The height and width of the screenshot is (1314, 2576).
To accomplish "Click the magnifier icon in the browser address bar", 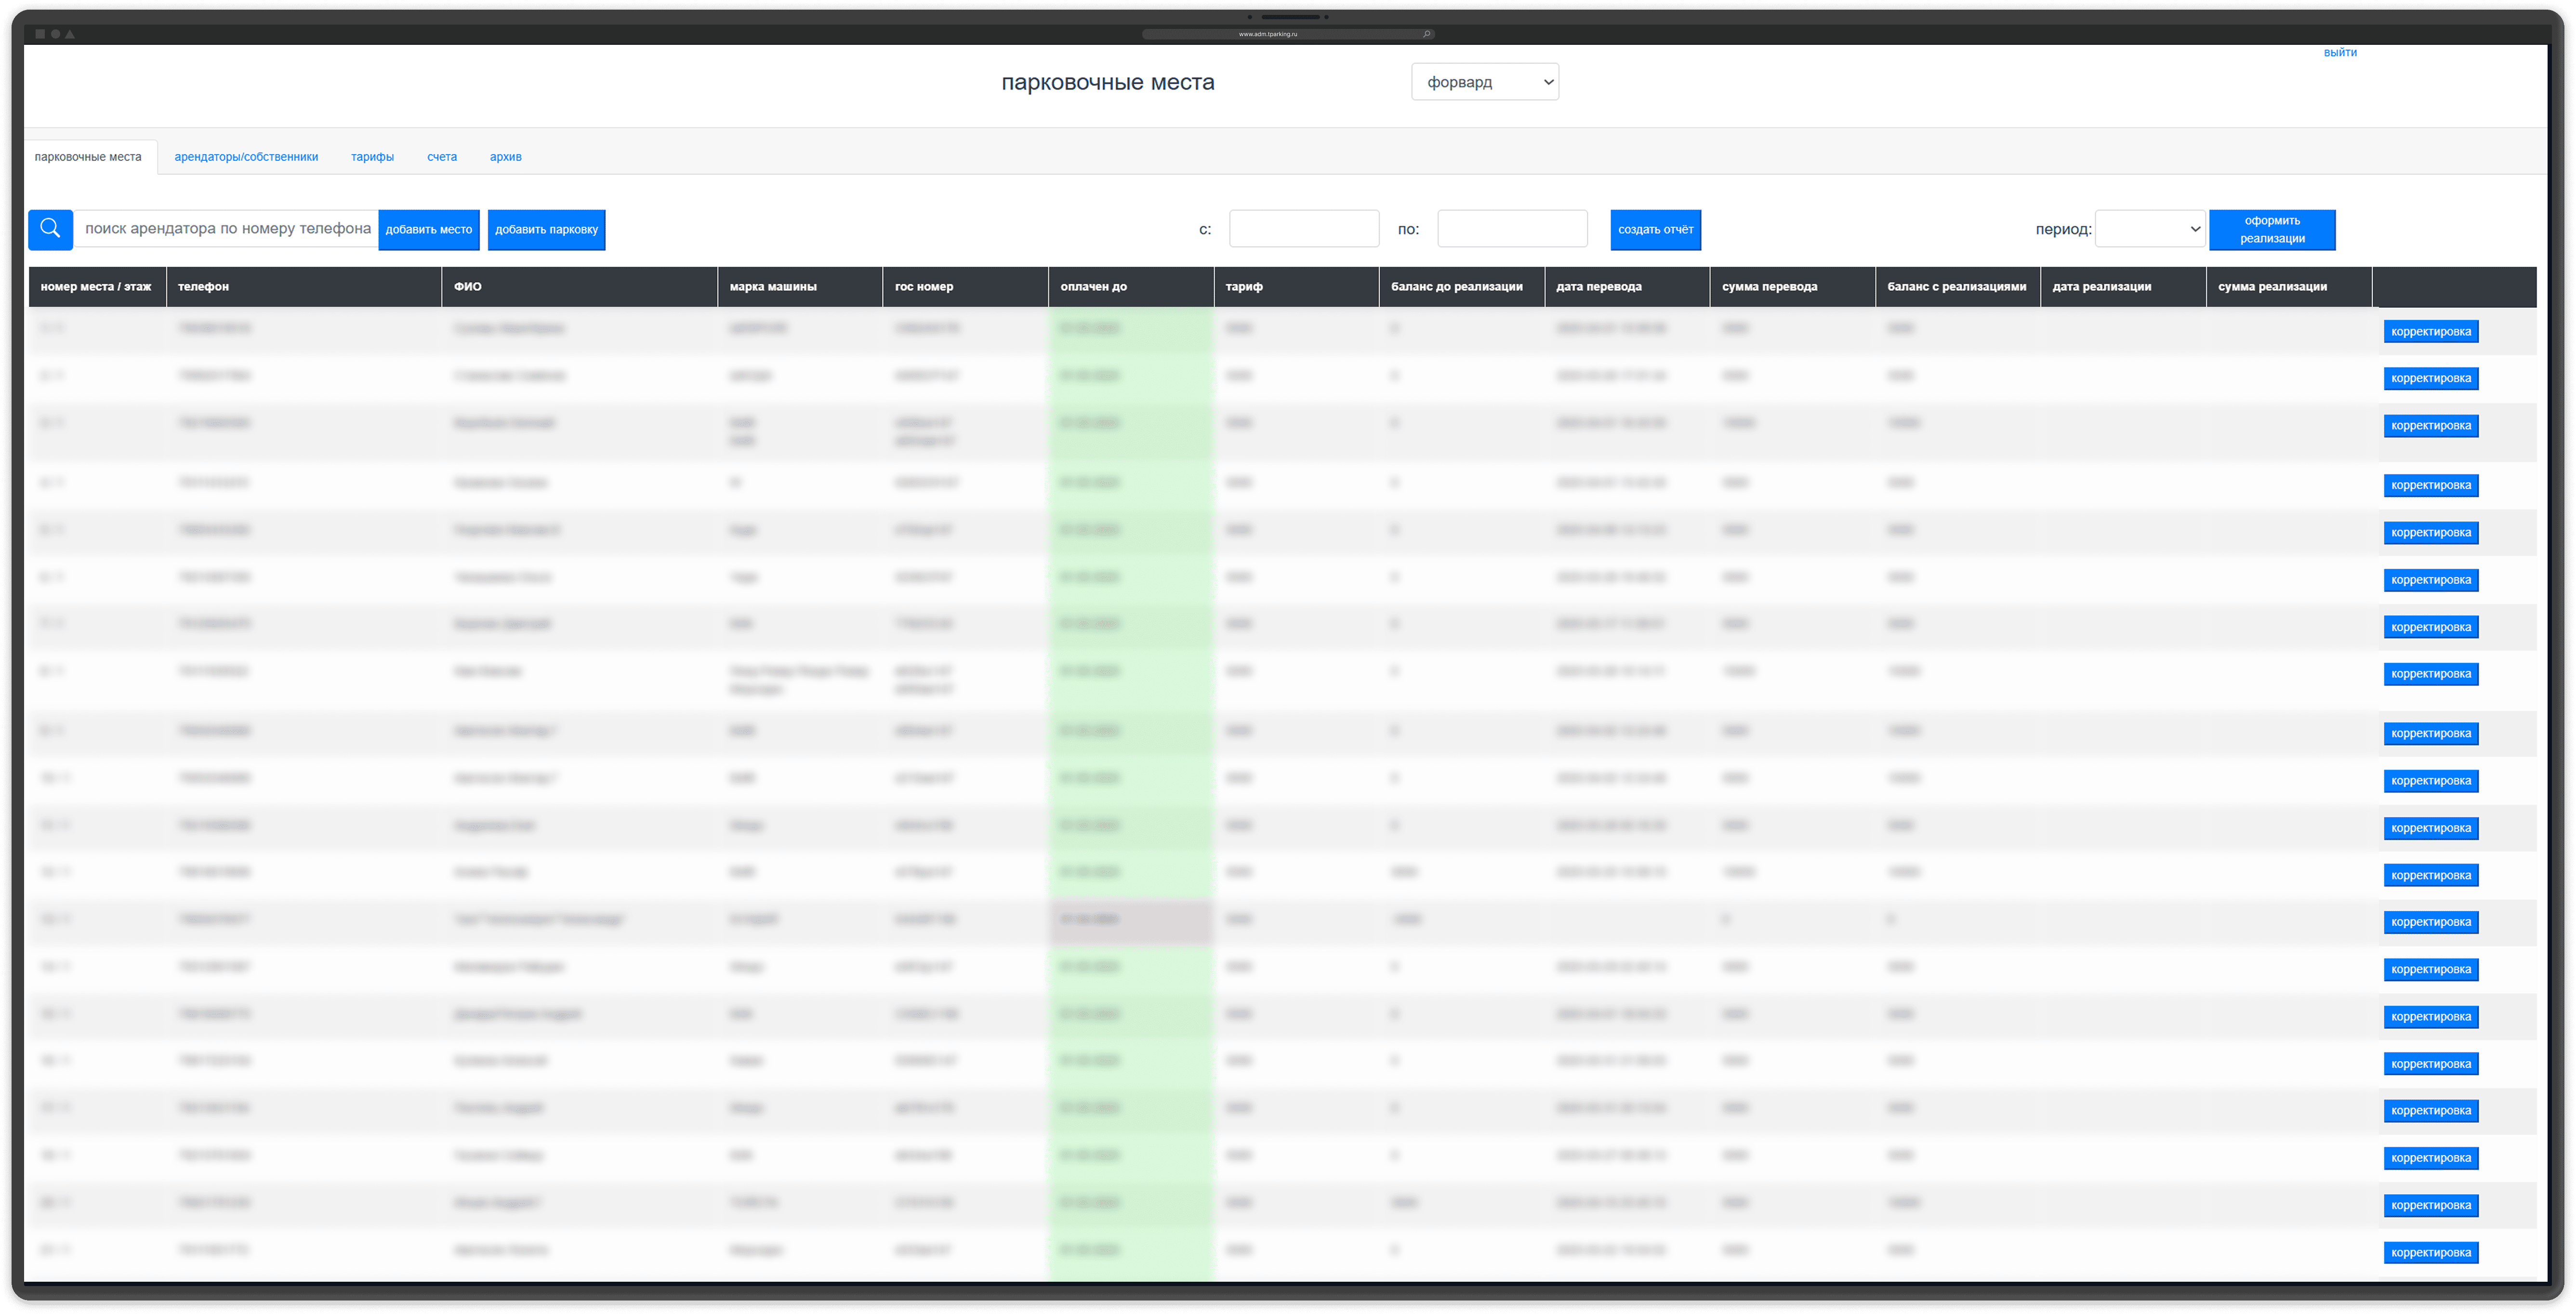I will tap(1426, 34).
